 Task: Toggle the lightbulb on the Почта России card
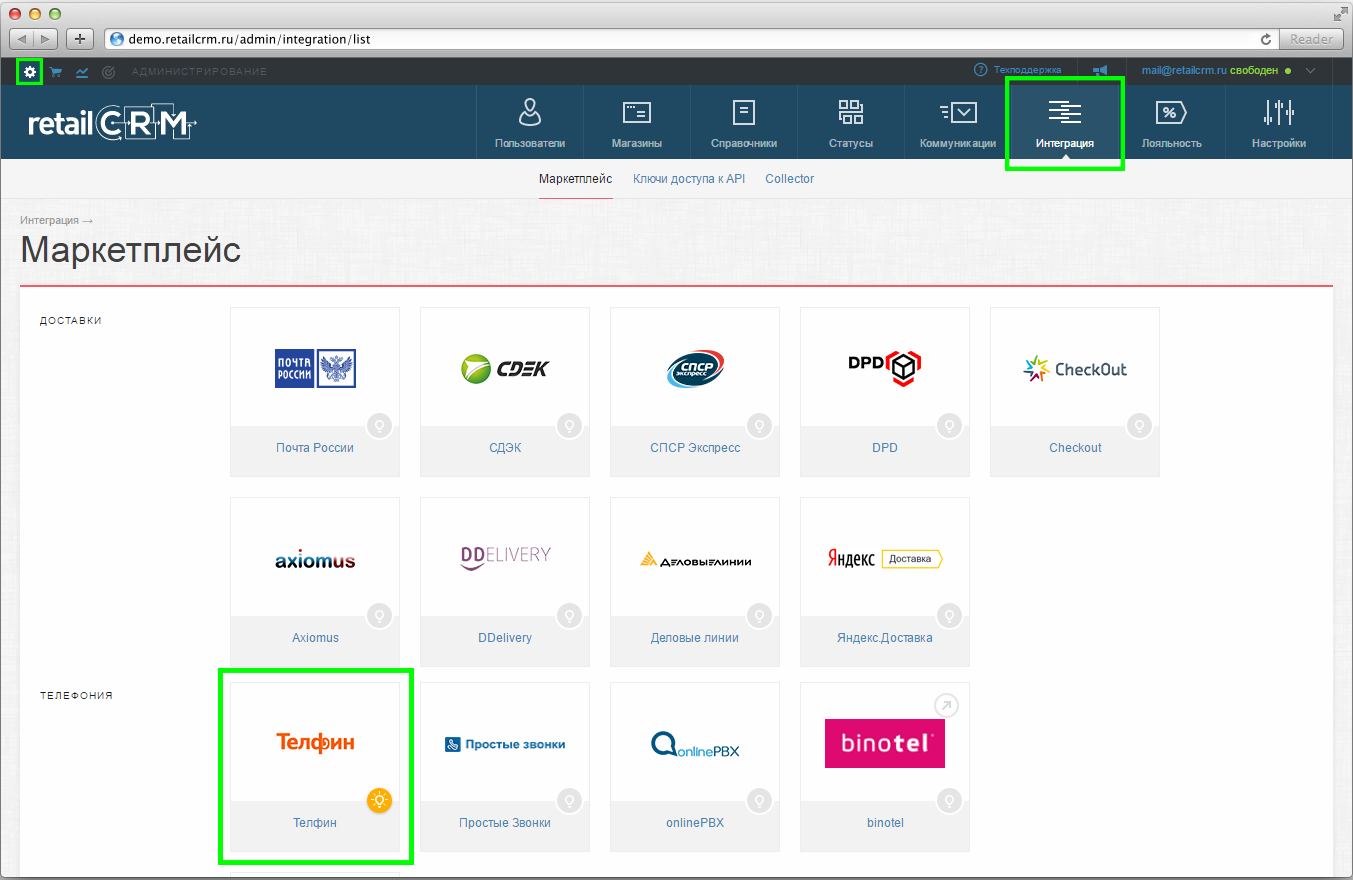click(379, 425)
